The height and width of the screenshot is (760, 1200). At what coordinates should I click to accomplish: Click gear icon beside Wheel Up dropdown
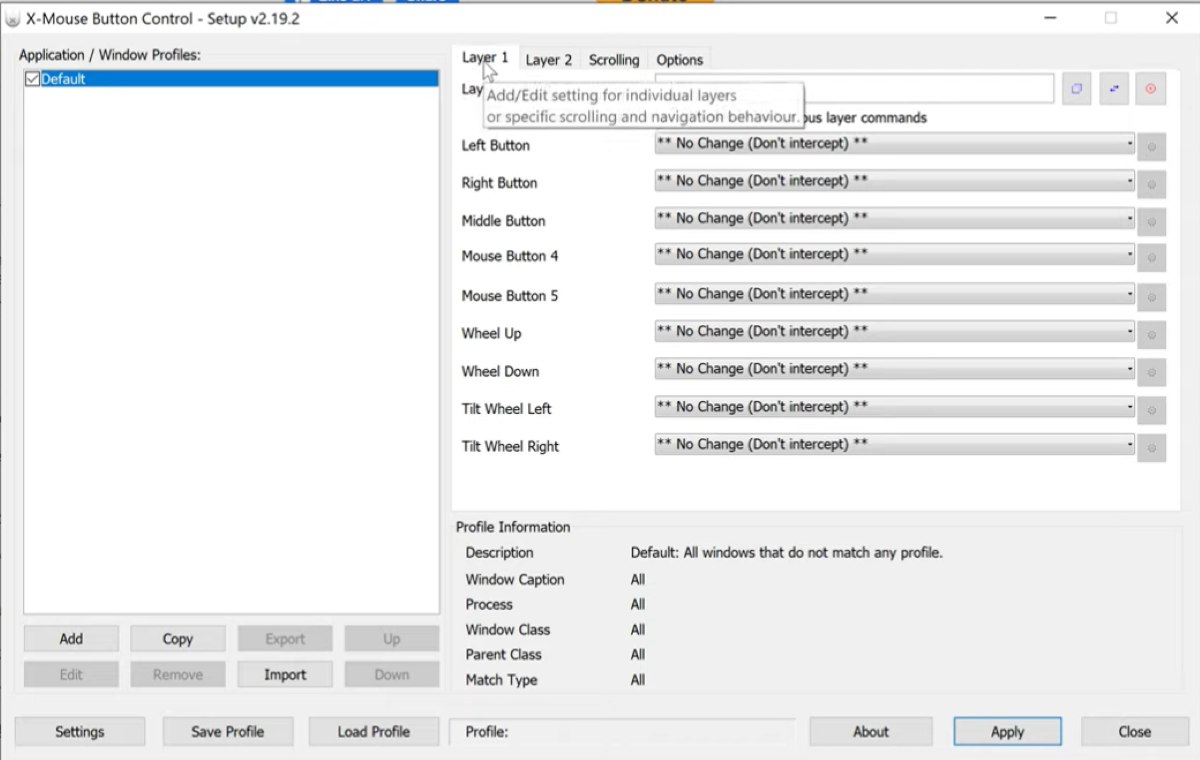pyautogui.click(x=1152, y=334)
